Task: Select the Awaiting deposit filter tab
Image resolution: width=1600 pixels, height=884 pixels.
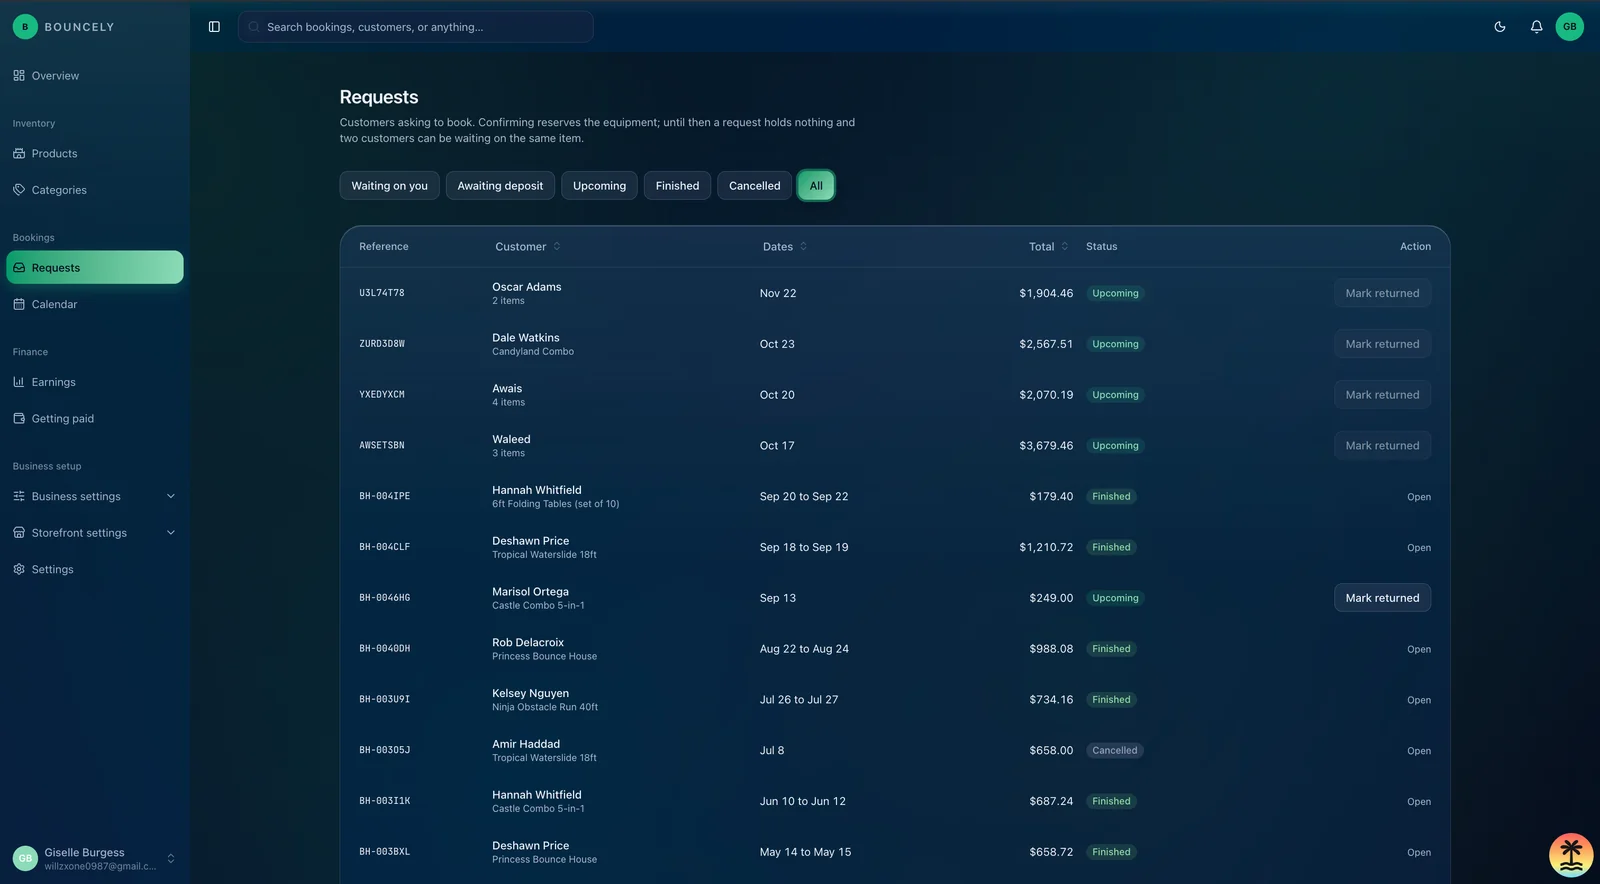Action: pyautogui.click(x=500, y=186)
